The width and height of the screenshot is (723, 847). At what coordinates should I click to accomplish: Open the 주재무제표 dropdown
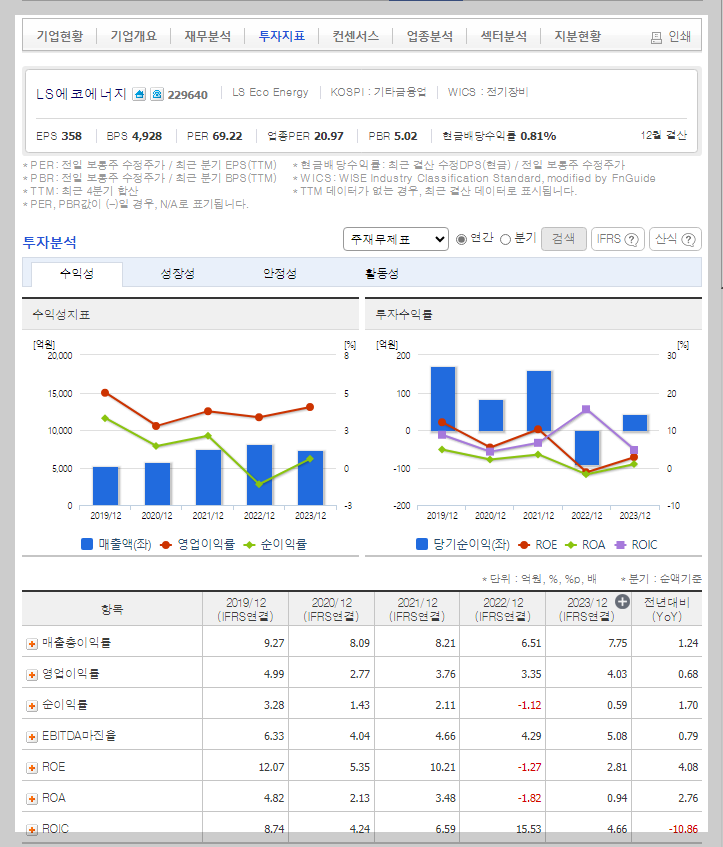396,239
